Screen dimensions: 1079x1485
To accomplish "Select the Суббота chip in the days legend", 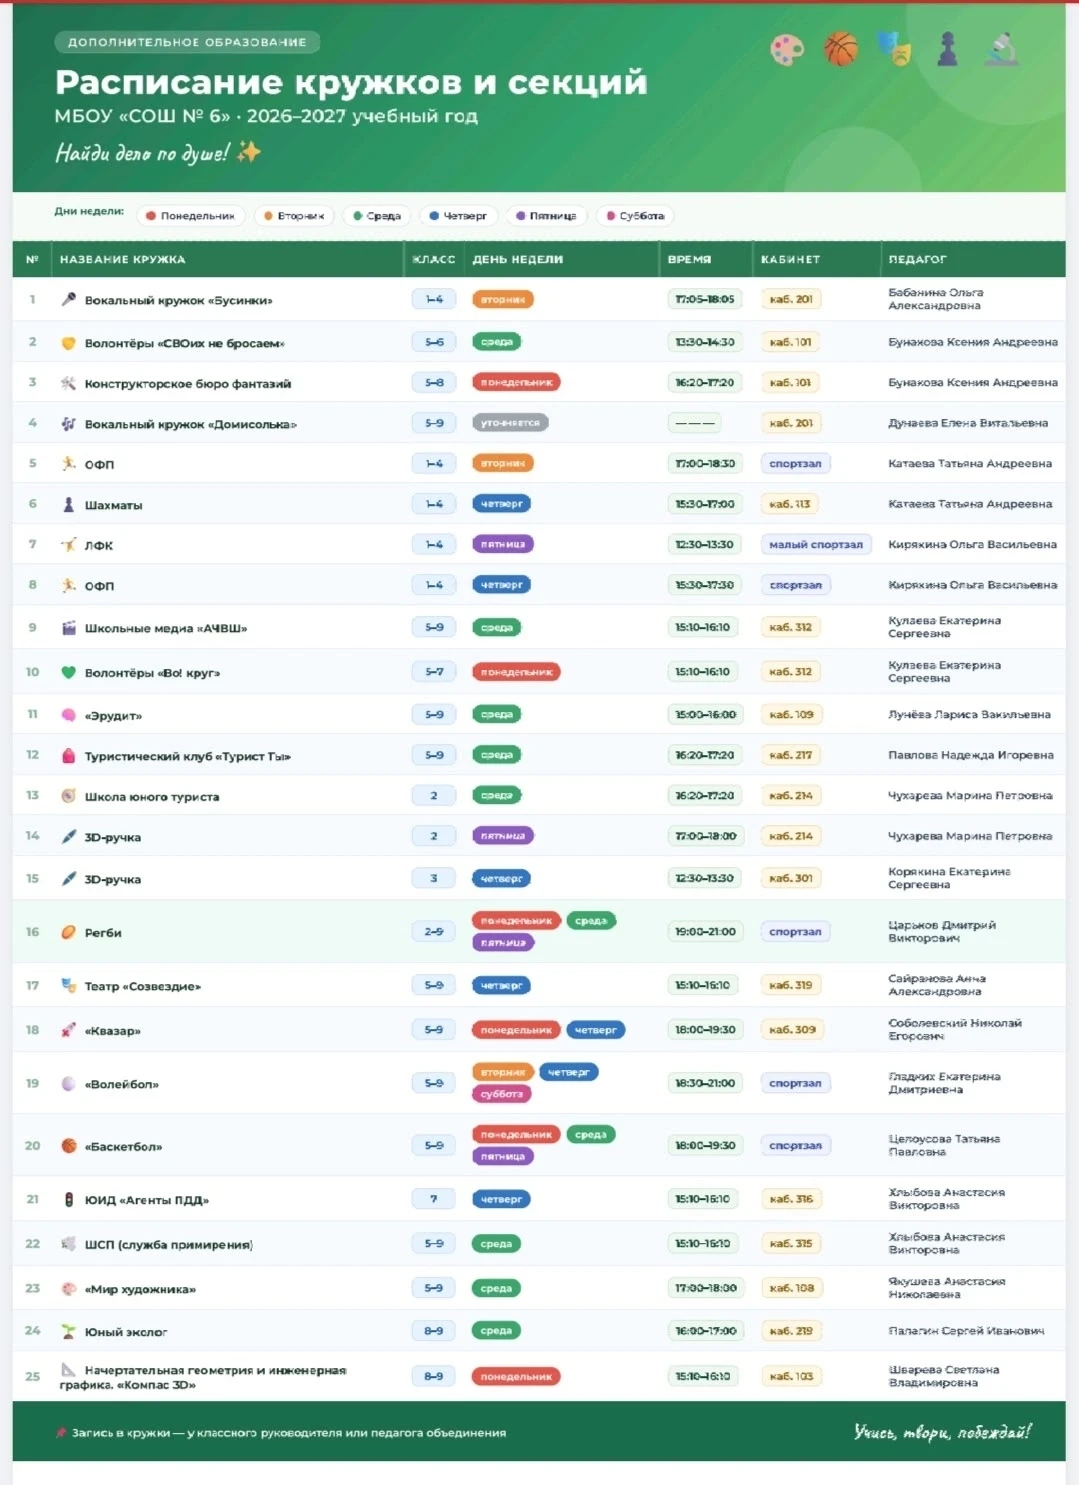I will [635, 216].
